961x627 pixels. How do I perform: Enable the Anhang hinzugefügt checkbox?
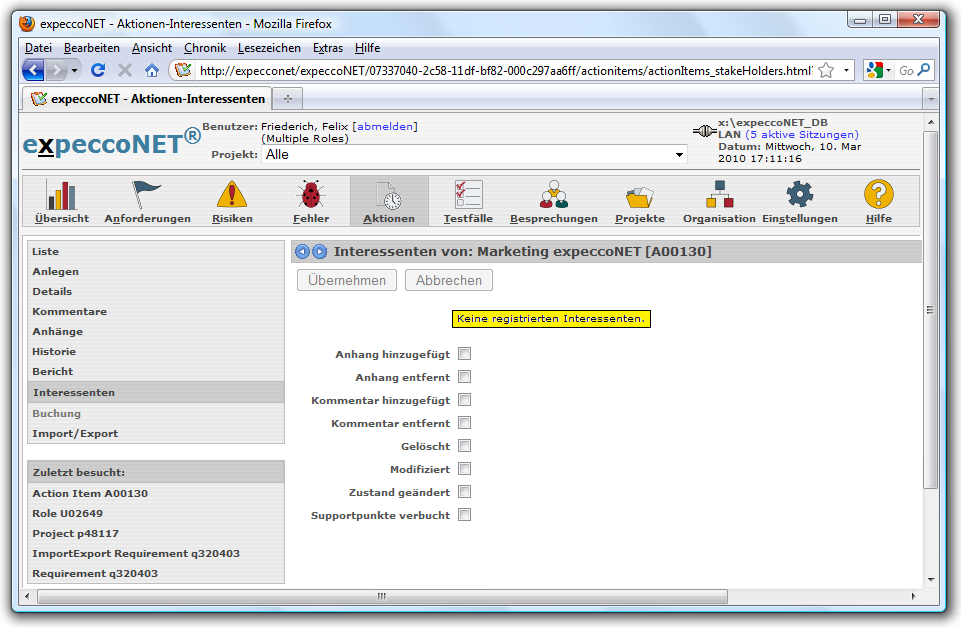(464, 354)
